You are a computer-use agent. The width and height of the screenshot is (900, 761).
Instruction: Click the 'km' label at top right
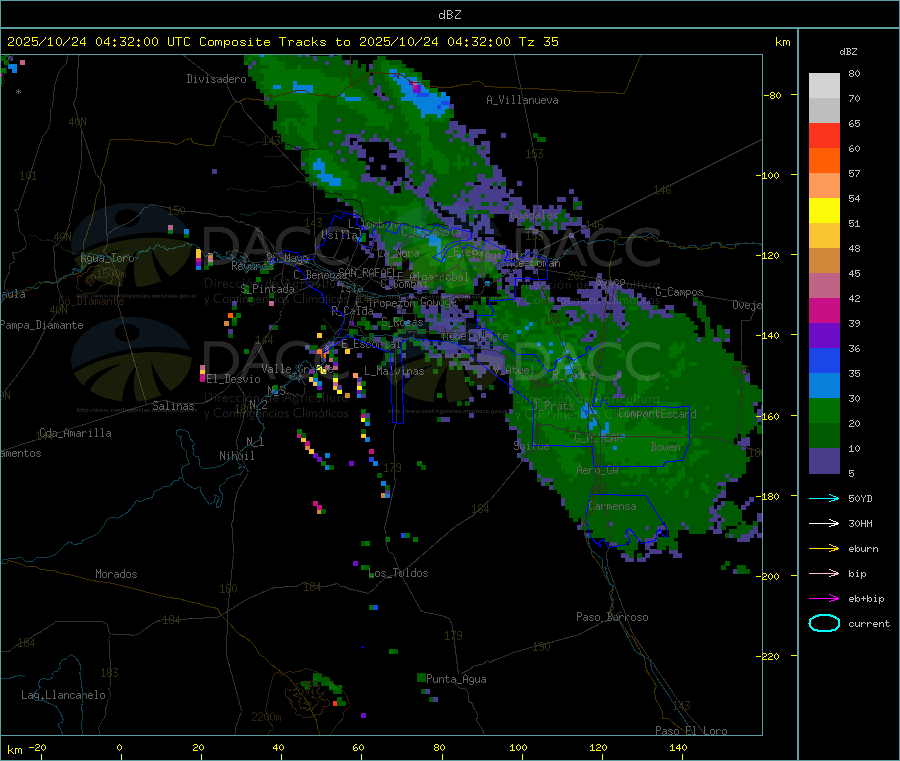pyautogui.click(x=782, y=42)
